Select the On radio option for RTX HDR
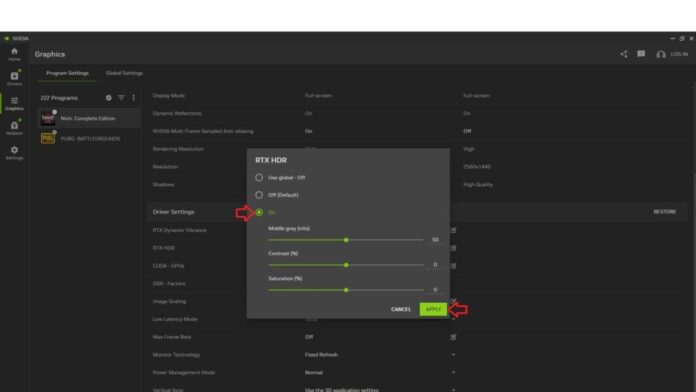The image size is (696, 392). click(259, 212)
